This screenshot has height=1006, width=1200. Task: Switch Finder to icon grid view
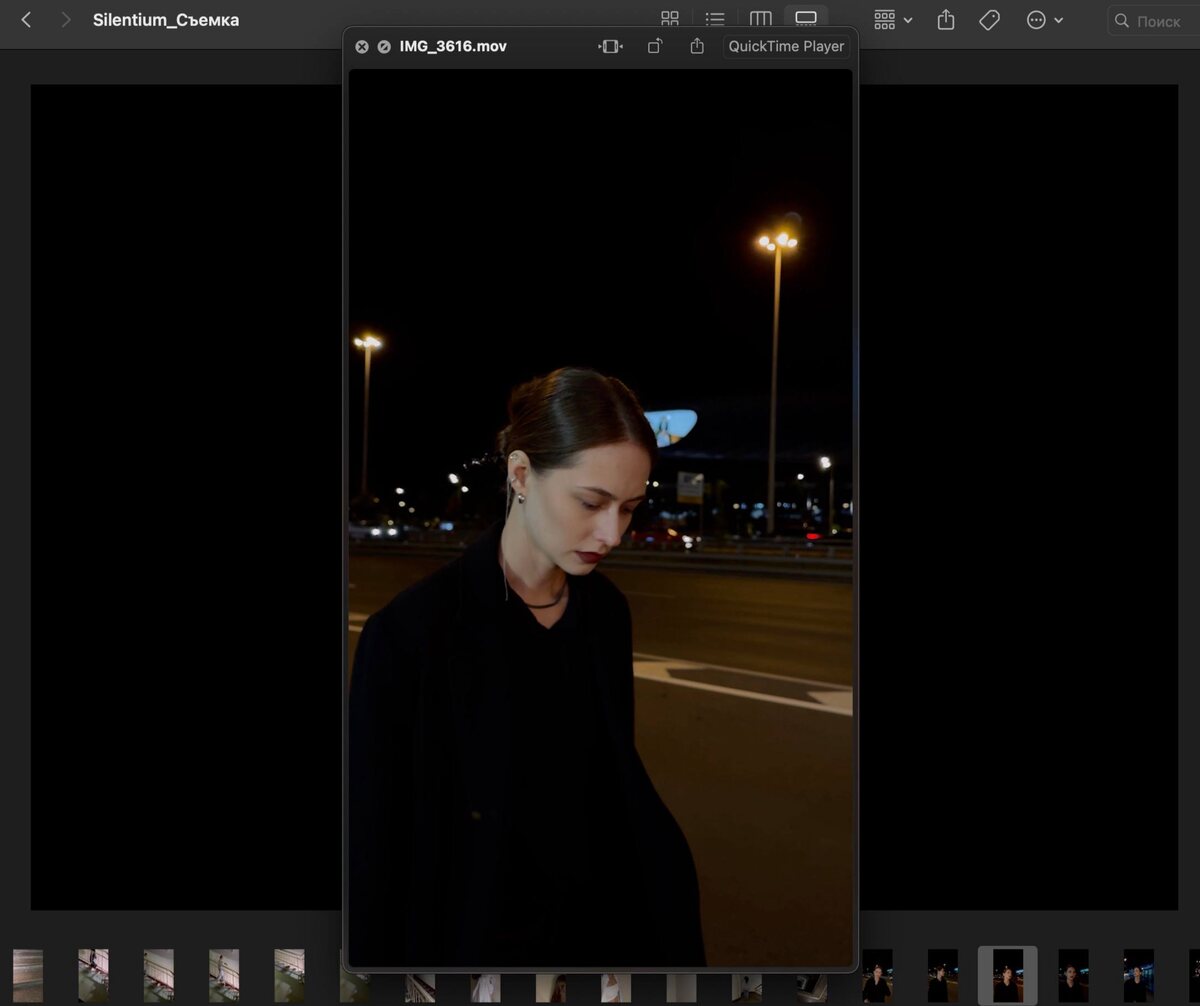pyautogui.click(x=670, y=20)
